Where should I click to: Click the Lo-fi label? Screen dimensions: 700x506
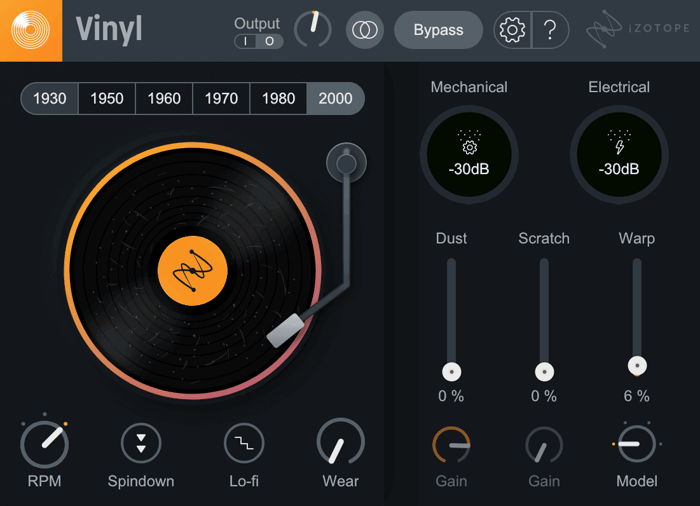click(244, 481)
